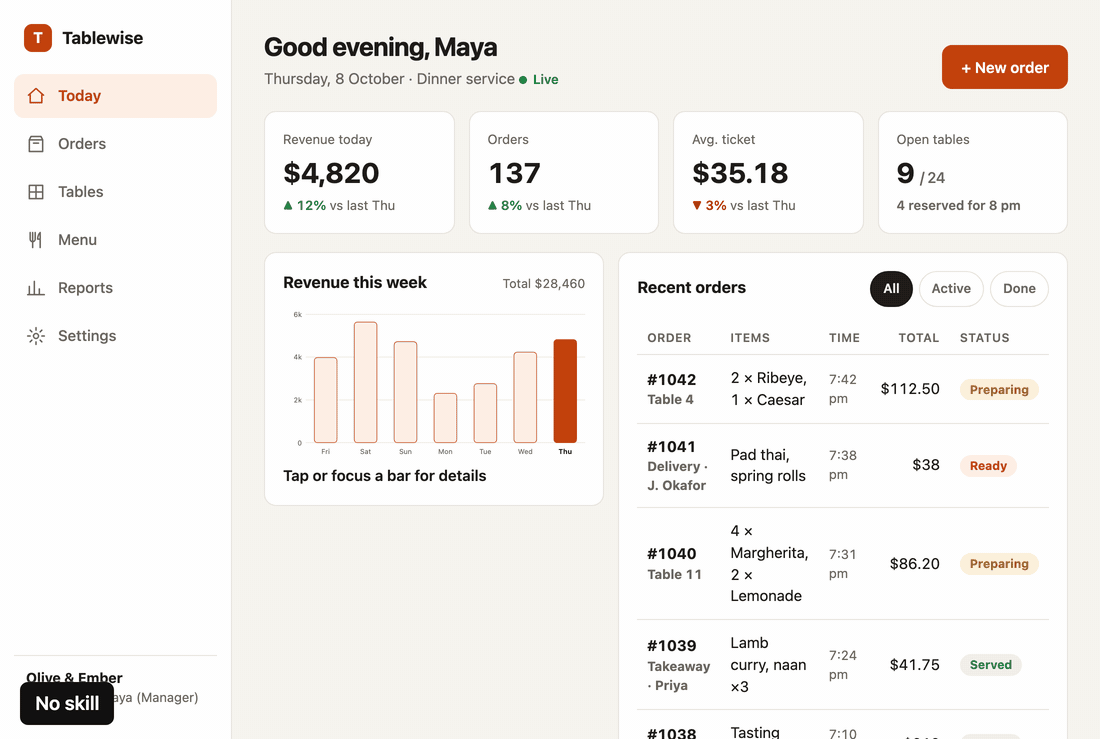Click the 12% vs last Thu change
Viewport: 1100px width, 739px height.
coord(339,206)
